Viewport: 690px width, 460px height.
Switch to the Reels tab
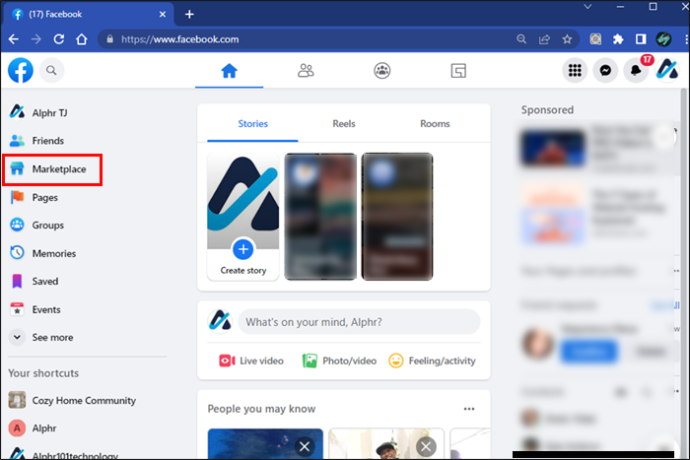click(x=344, y=124)
